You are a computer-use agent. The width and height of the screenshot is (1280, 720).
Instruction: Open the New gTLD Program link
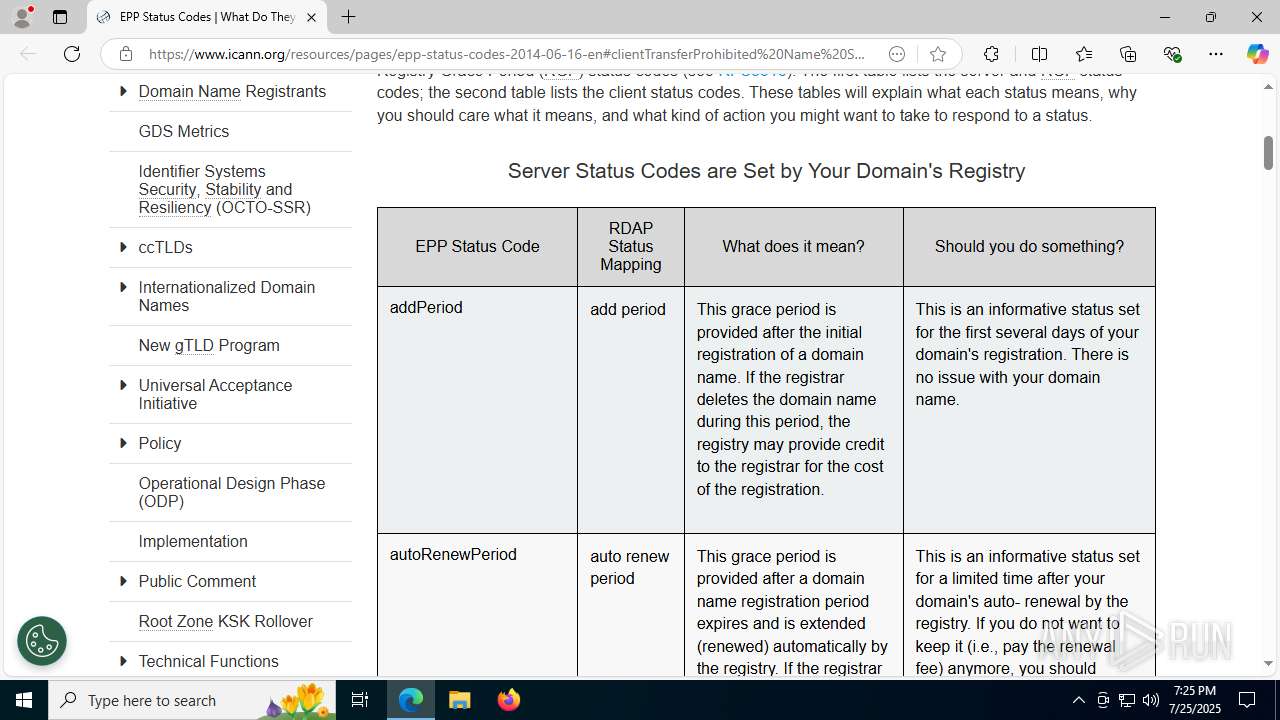(209, 345)
